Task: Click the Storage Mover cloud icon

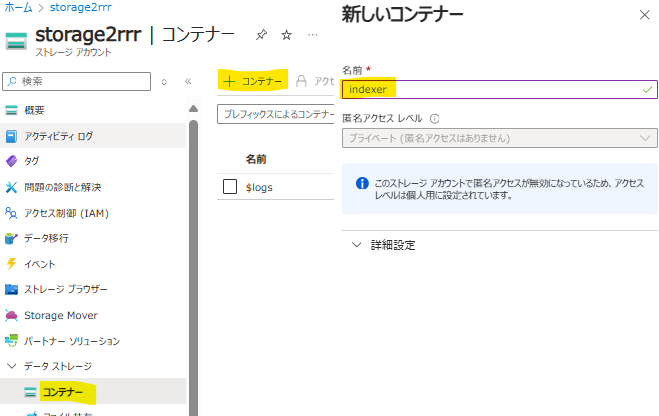Action: (x=11, y=315)
